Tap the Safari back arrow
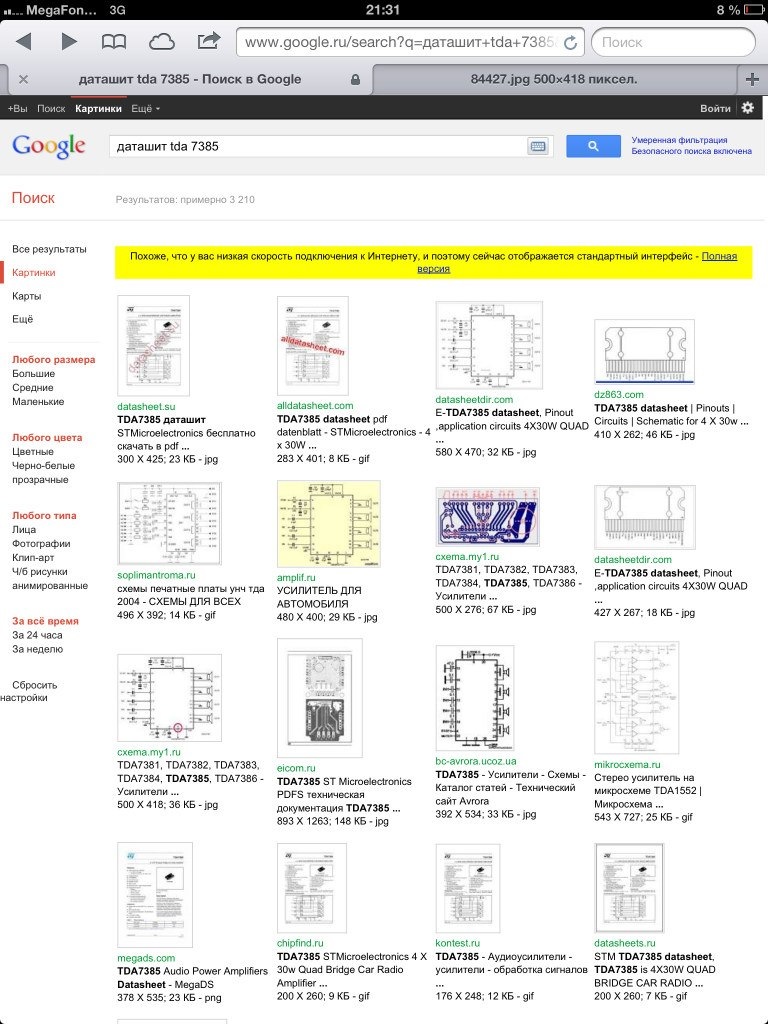This screenshot has height=1024, width=768. pyautogui.click(x=24, y=42)
